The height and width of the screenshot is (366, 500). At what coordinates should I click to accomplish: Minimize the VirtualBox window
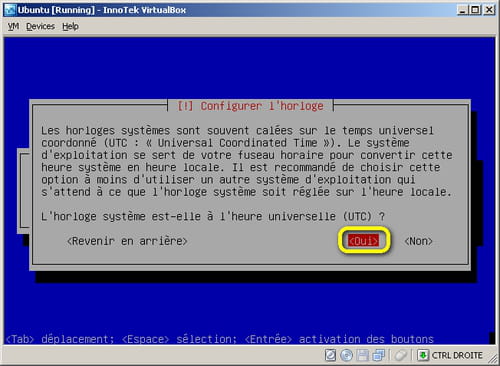[462, 10]
